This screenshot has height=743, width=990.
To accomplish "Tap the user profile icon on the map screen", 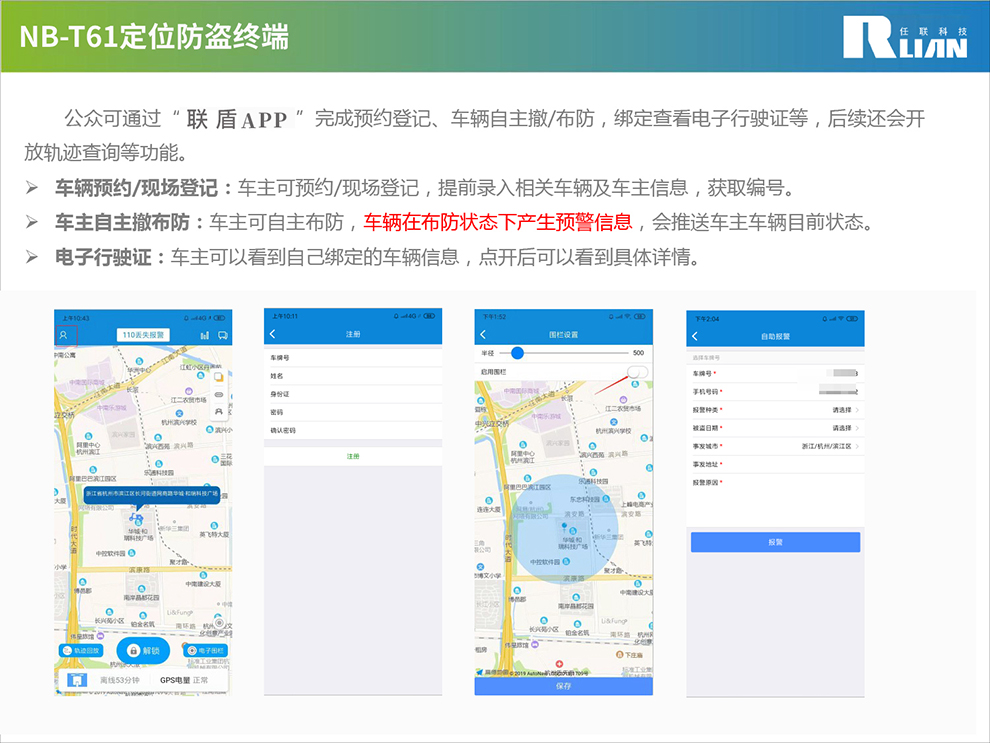I will click(64, 335).
